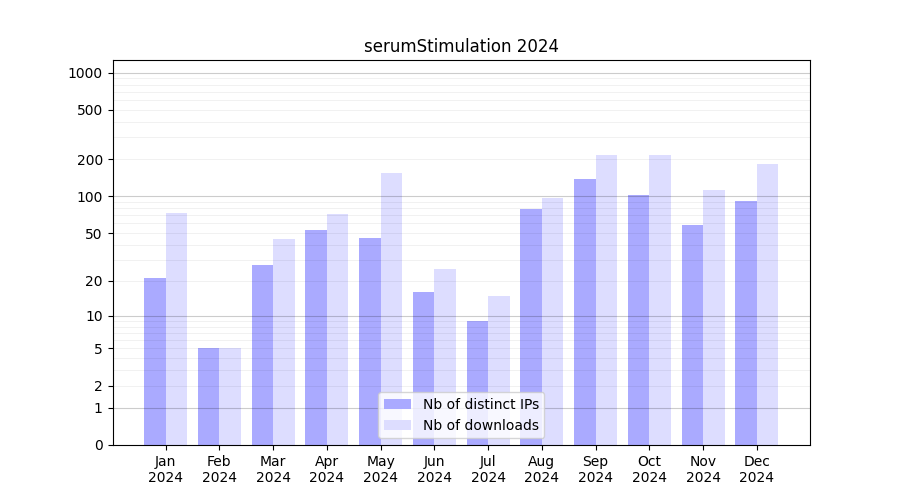Click the 'Mar 2024' x-axis label
The image size is (900, 500).
click(x=273, y=469)
